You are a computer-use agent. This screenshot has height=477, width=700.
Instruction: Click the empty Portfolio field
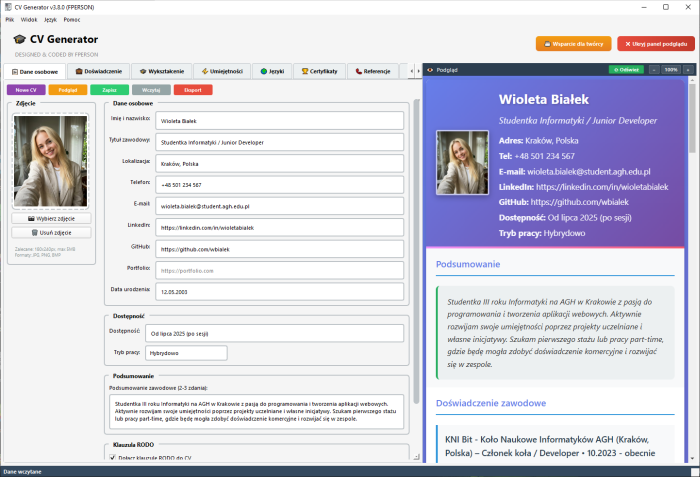pyautogui.click(x=279, y=270)
